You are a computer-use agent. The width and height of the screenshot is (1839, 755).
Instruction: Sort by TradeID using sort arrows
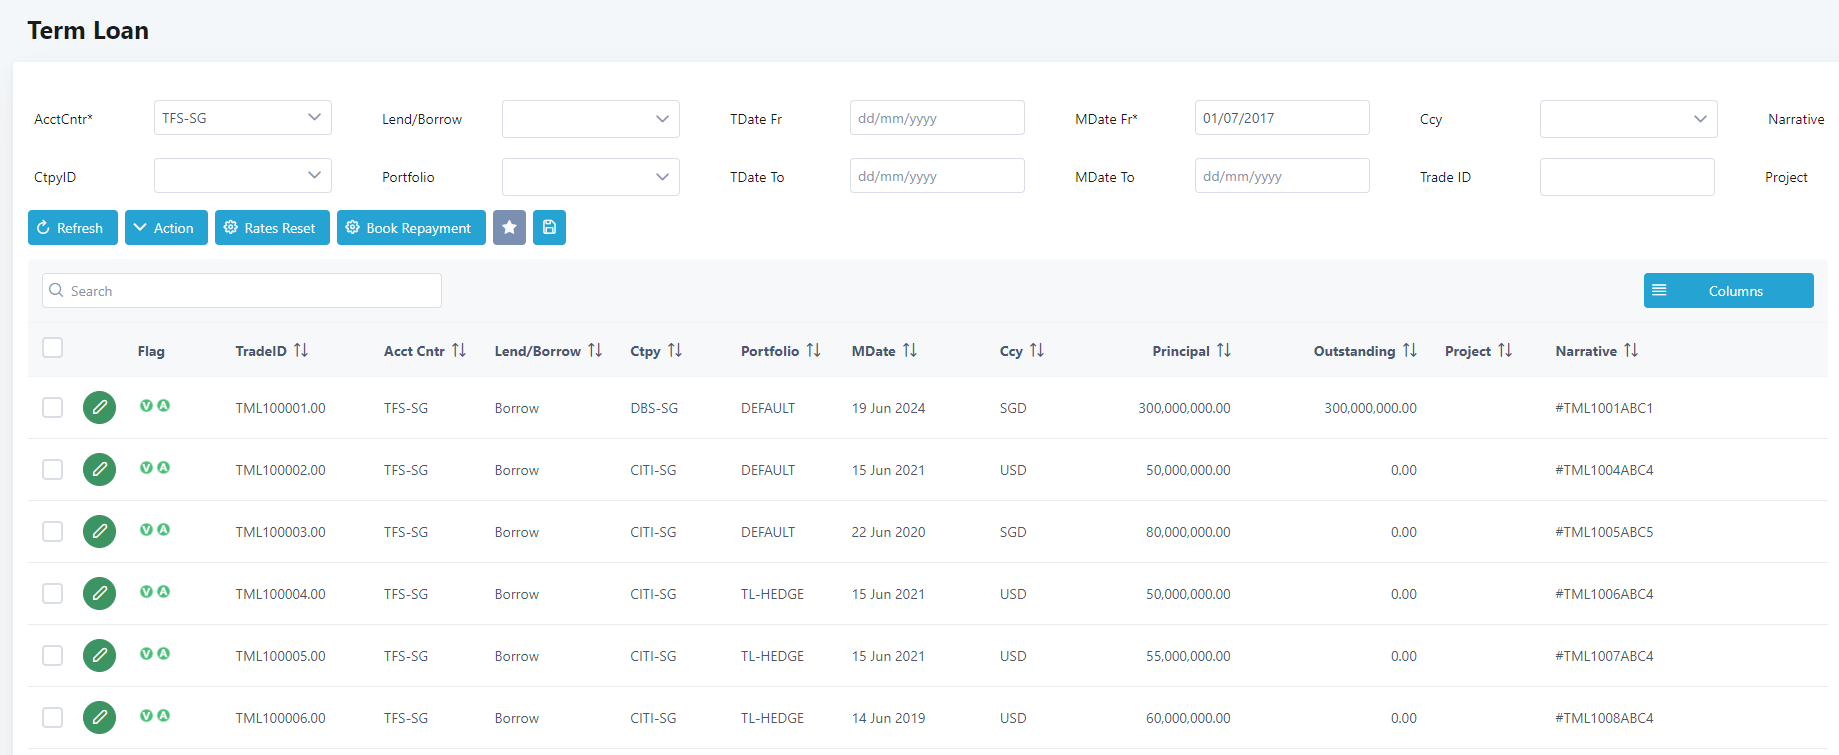pyautogui.click(x=301, y=351)
